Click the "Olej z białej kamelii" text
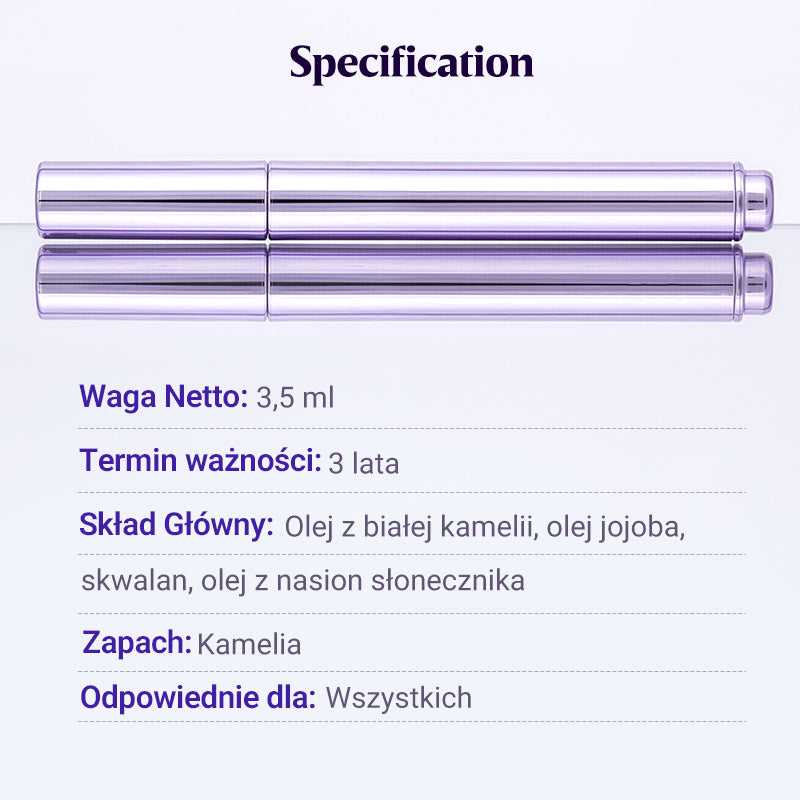 click(x=409, y=527)
